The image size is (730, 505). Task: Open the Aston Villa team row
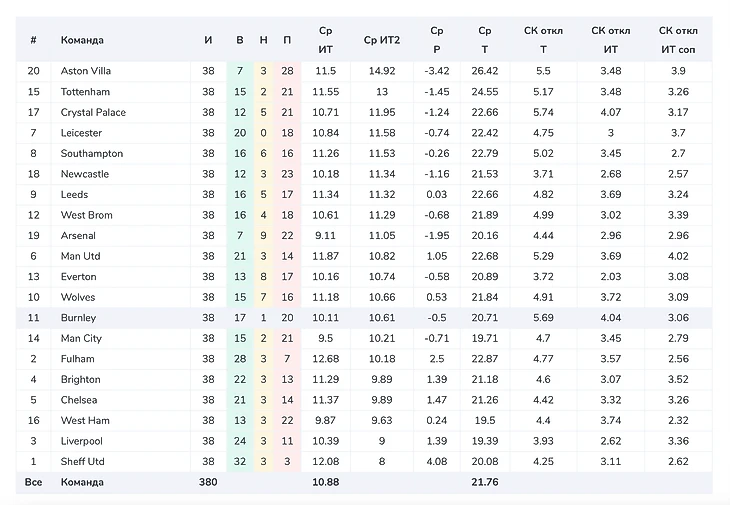pos(85,71)
